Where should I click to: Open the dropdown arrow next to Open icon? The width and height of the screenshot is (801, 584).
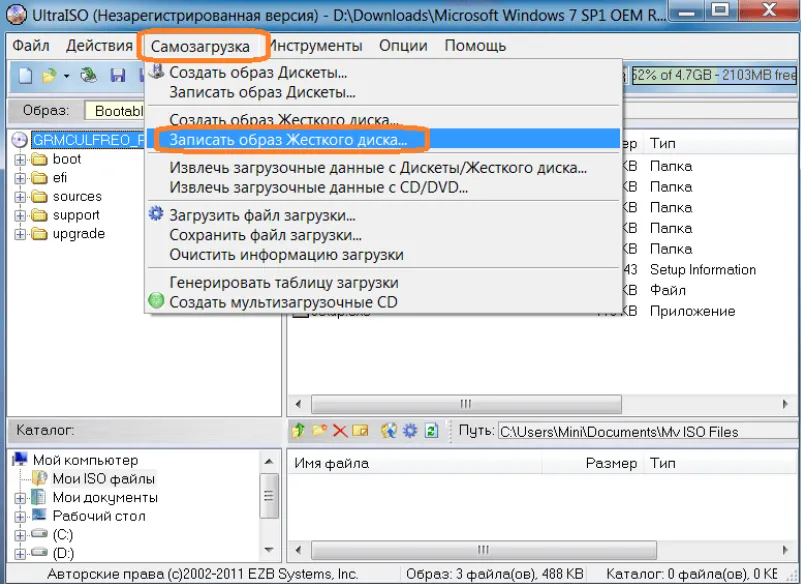coord(66,76)
